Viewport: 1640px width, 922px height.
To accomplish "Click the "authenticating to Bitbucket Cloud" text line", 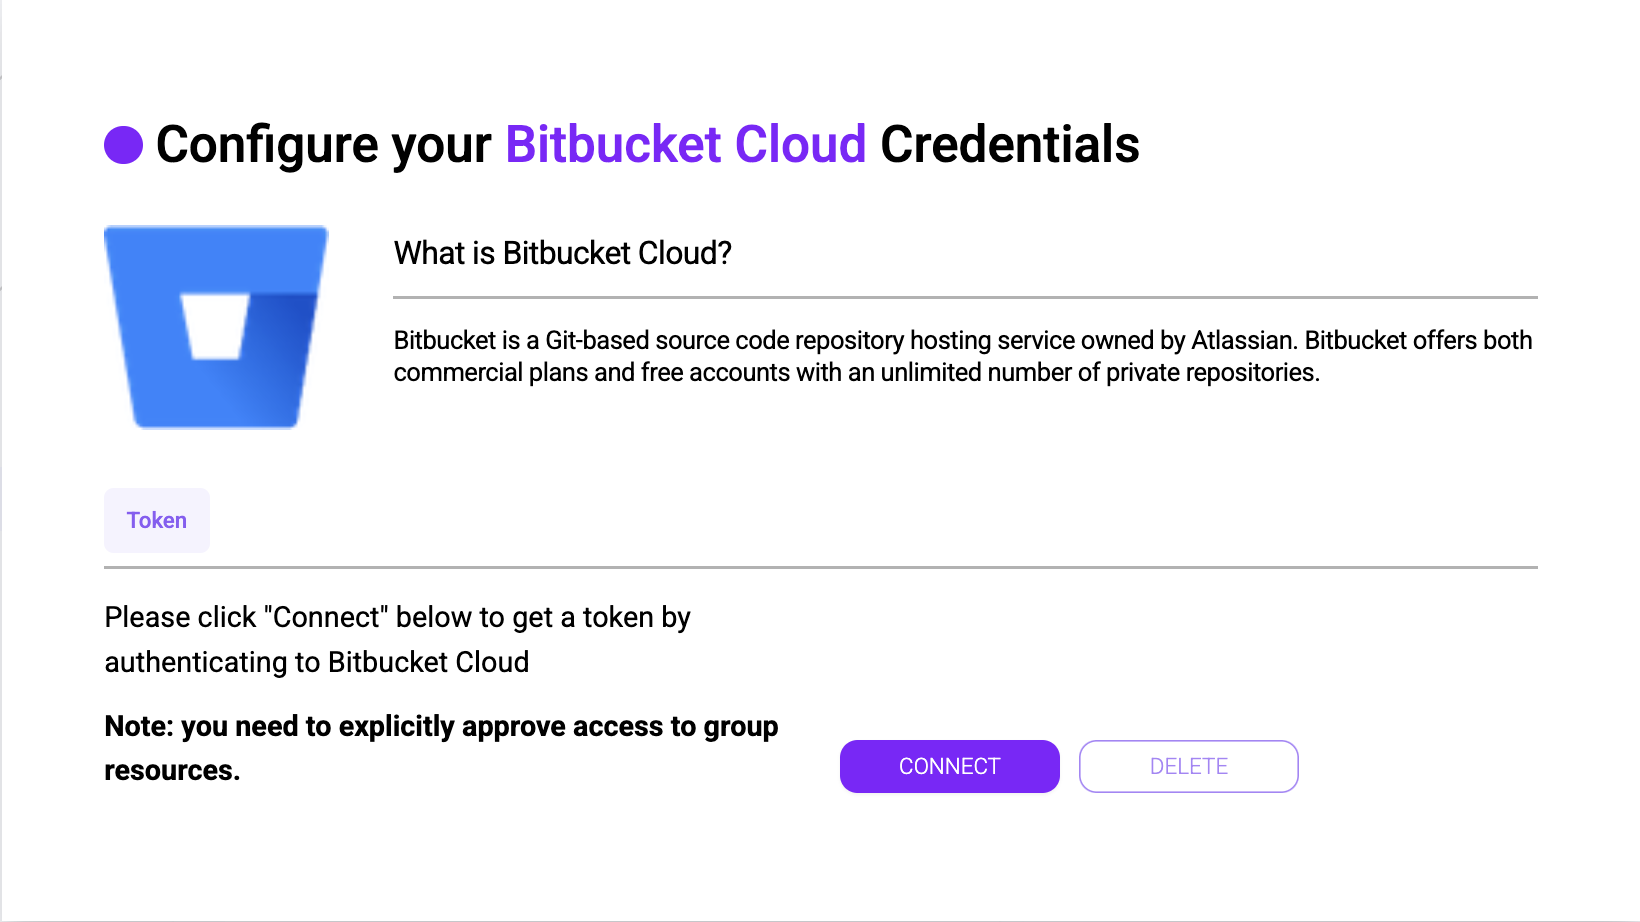I will [x=317, y=662].
